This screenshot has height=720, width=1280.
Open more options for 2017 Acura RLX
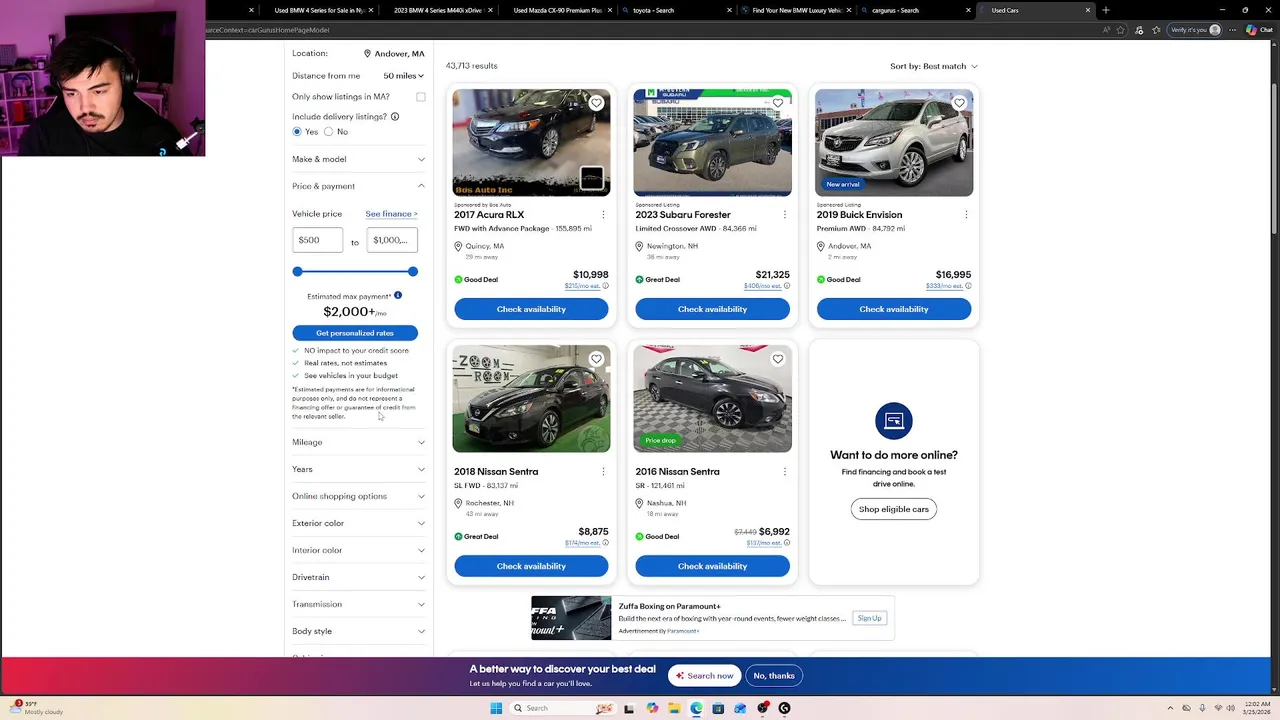point(603,215)
